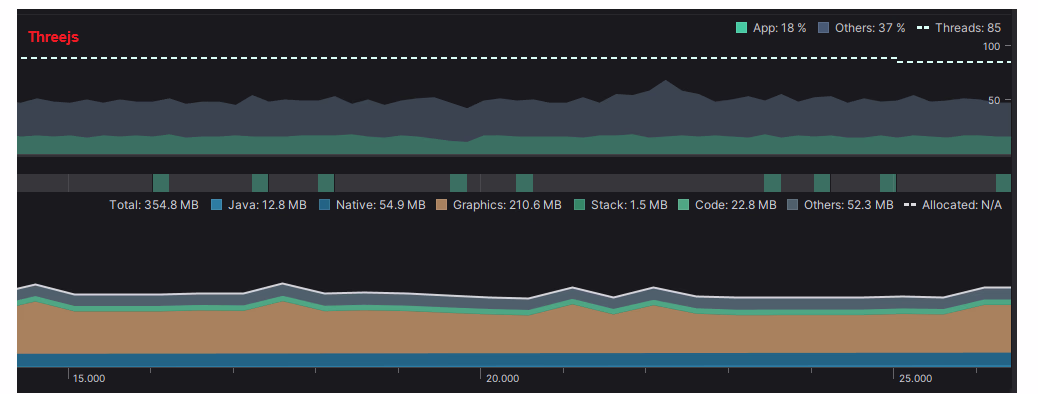Click the orange Graphics memory area
This screenshot has height=394, width=1038.
click(513, 333)
